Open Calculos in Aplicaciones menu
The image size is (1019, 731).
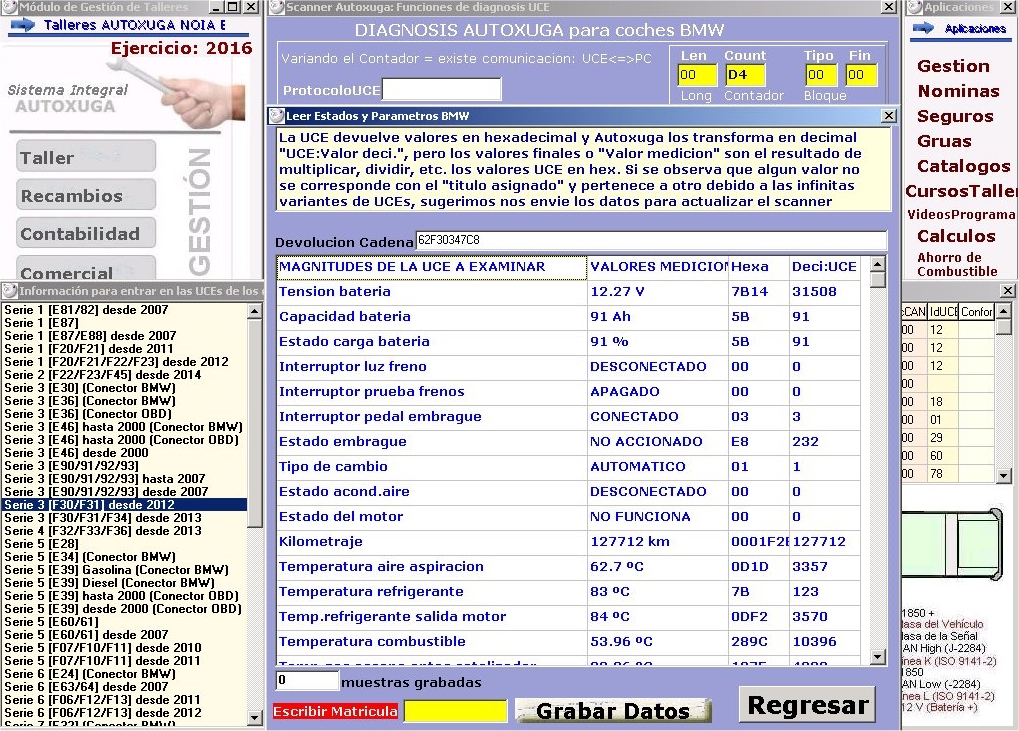(956, 237)
